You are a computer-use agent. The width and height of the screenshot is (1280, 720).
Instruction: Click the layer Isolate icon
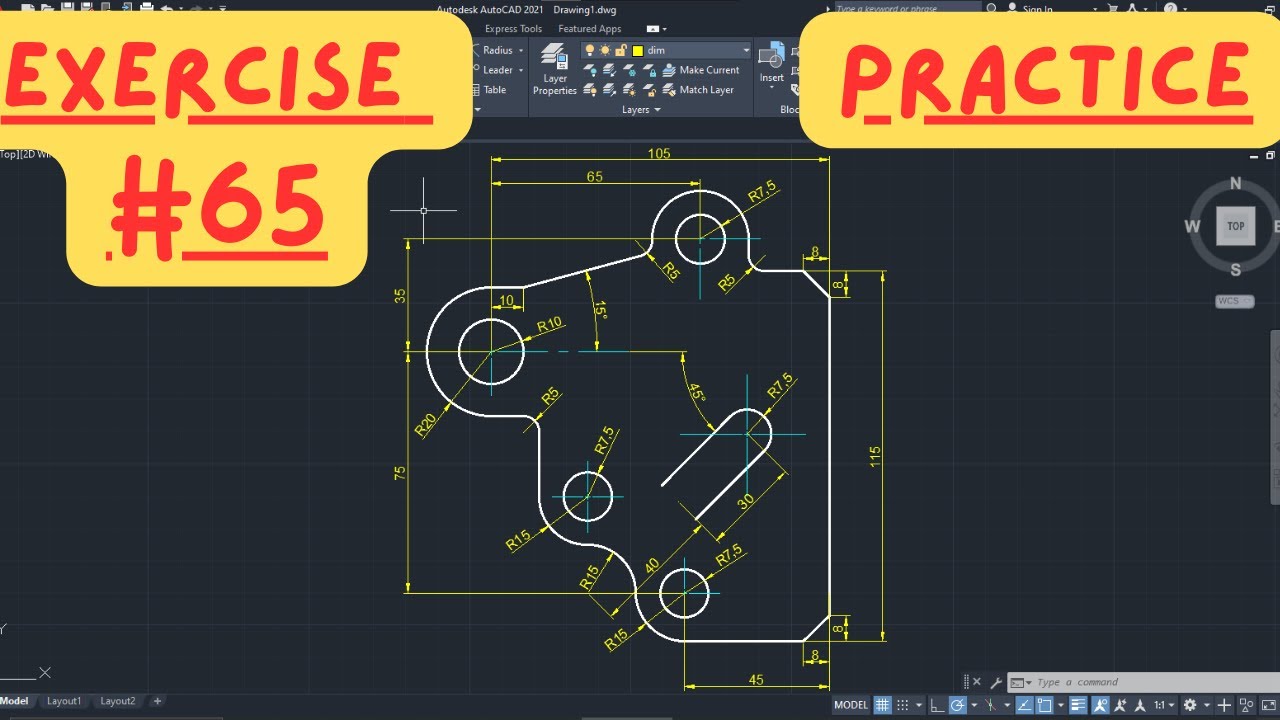tap(609, 70)
